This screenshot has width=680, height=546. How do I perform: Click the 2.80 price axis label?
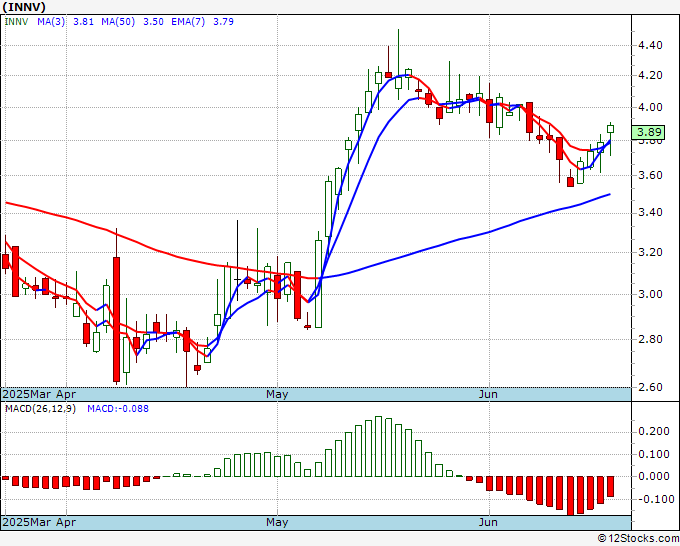tap(650, 339)
